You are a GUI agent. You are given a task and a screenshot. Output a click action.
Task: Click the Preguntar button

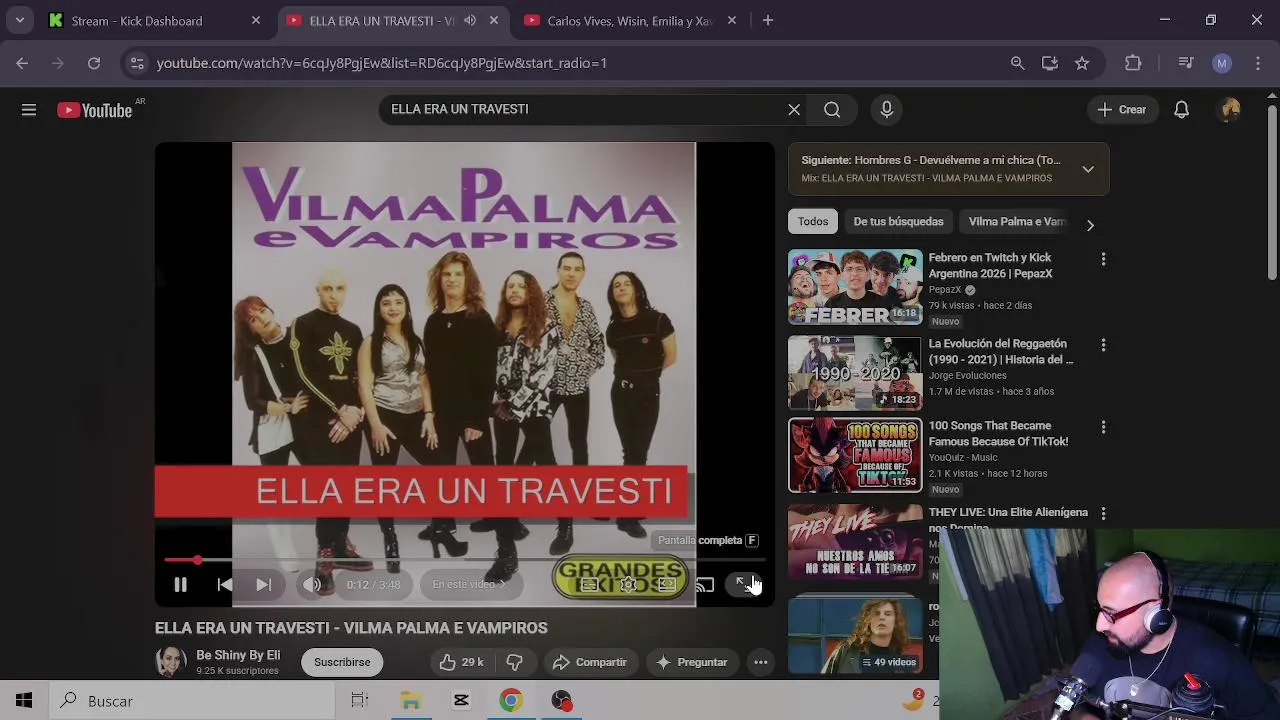[692, 662]
